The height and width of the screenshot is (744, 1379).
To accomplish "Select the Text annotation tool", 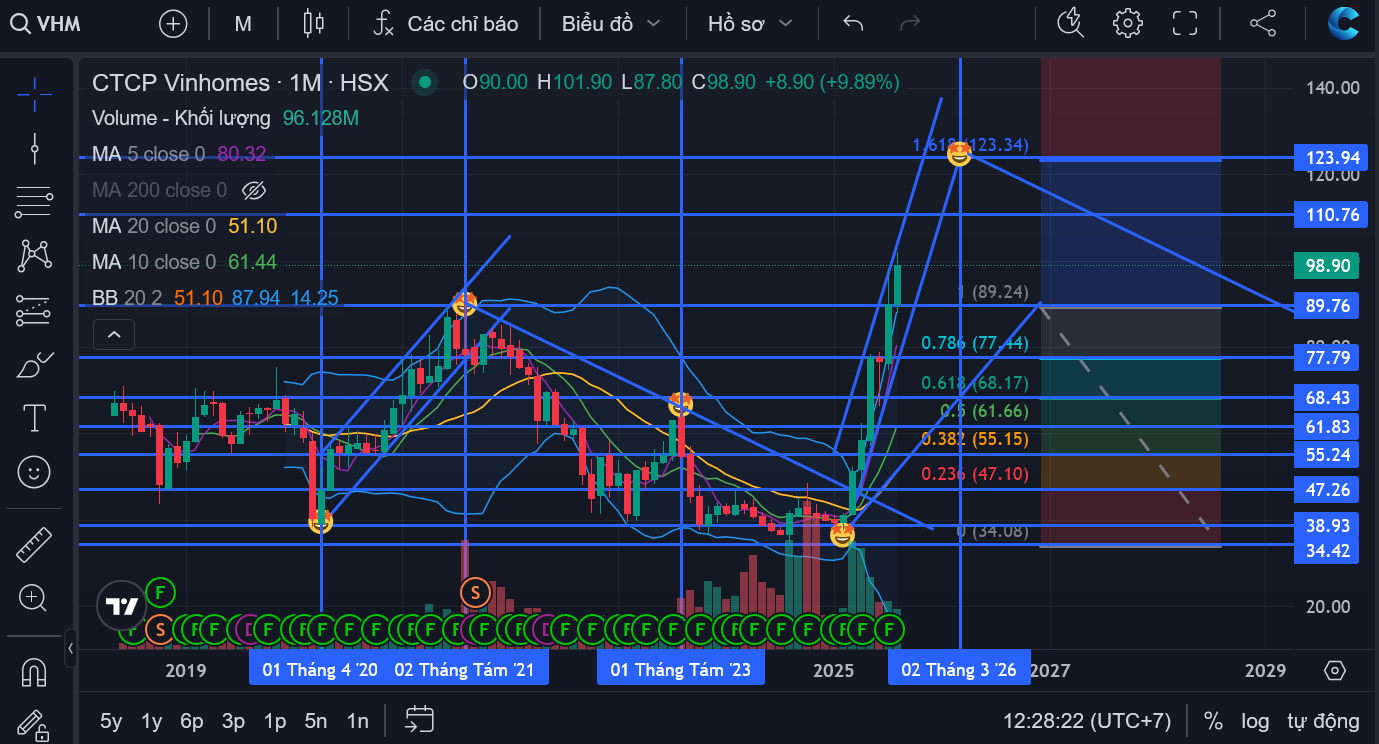I will [x=35, y=418].
